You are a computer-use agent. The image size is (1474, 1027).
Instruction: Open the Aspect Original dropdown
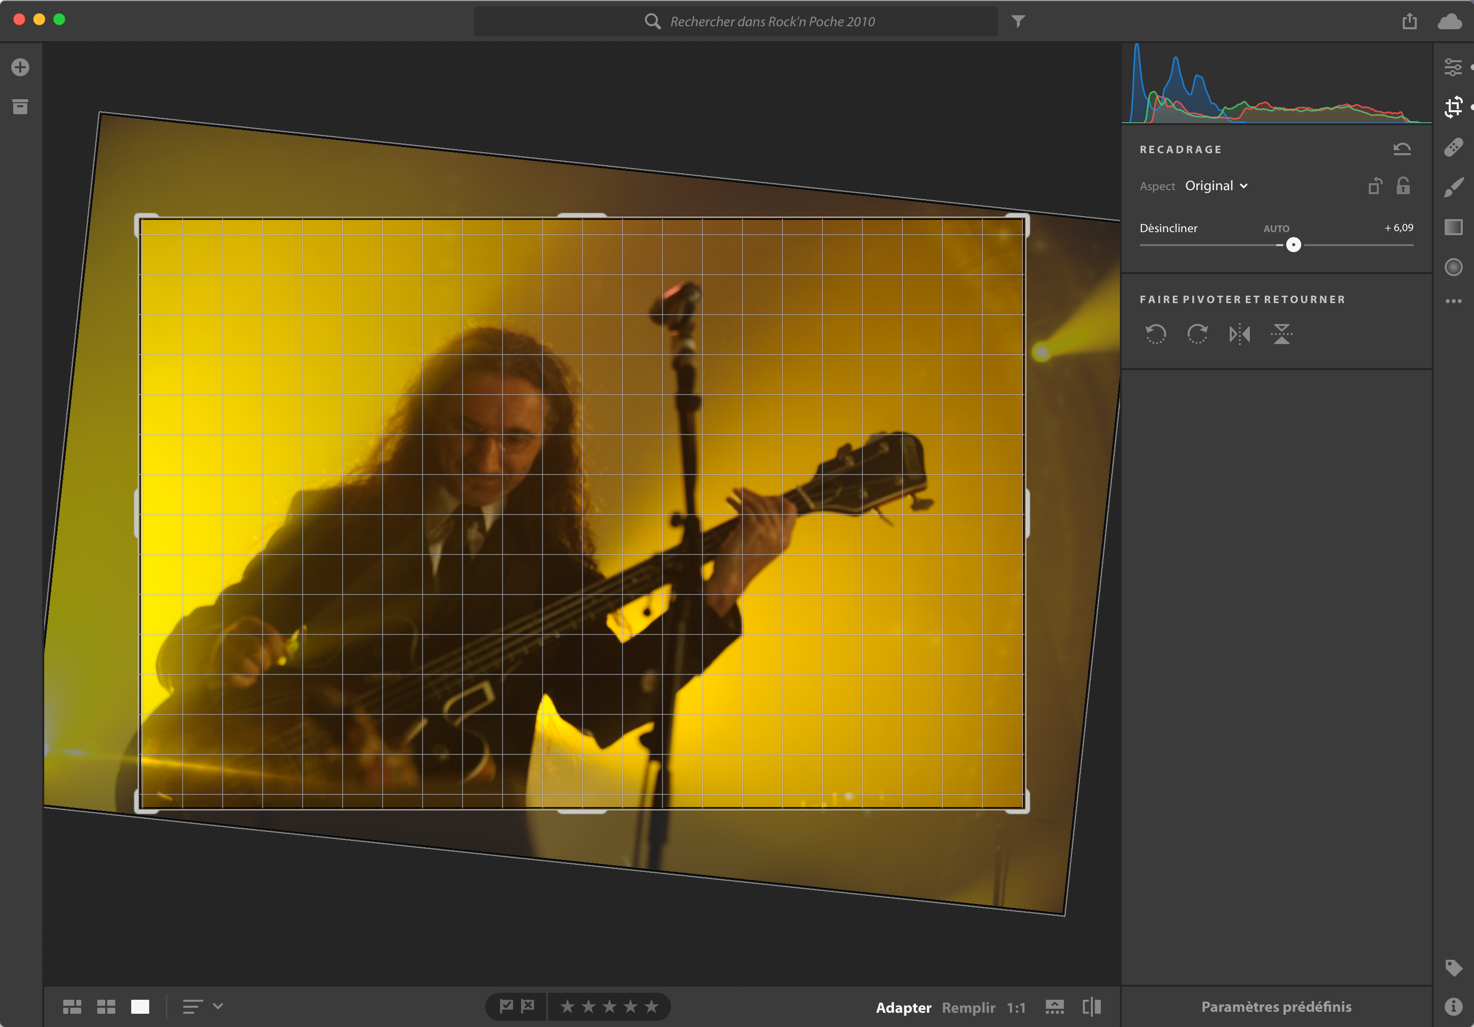tap(1216, 186)
